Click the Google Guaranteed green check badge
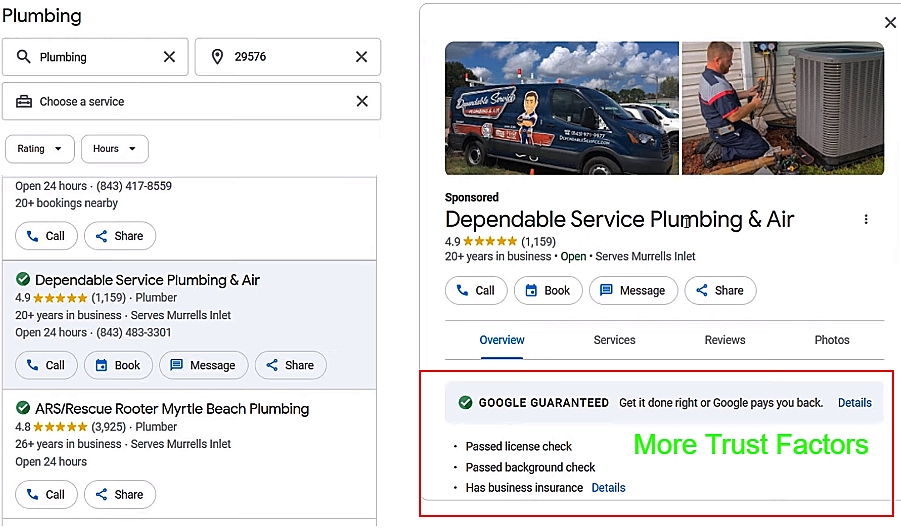 (465, 403)
